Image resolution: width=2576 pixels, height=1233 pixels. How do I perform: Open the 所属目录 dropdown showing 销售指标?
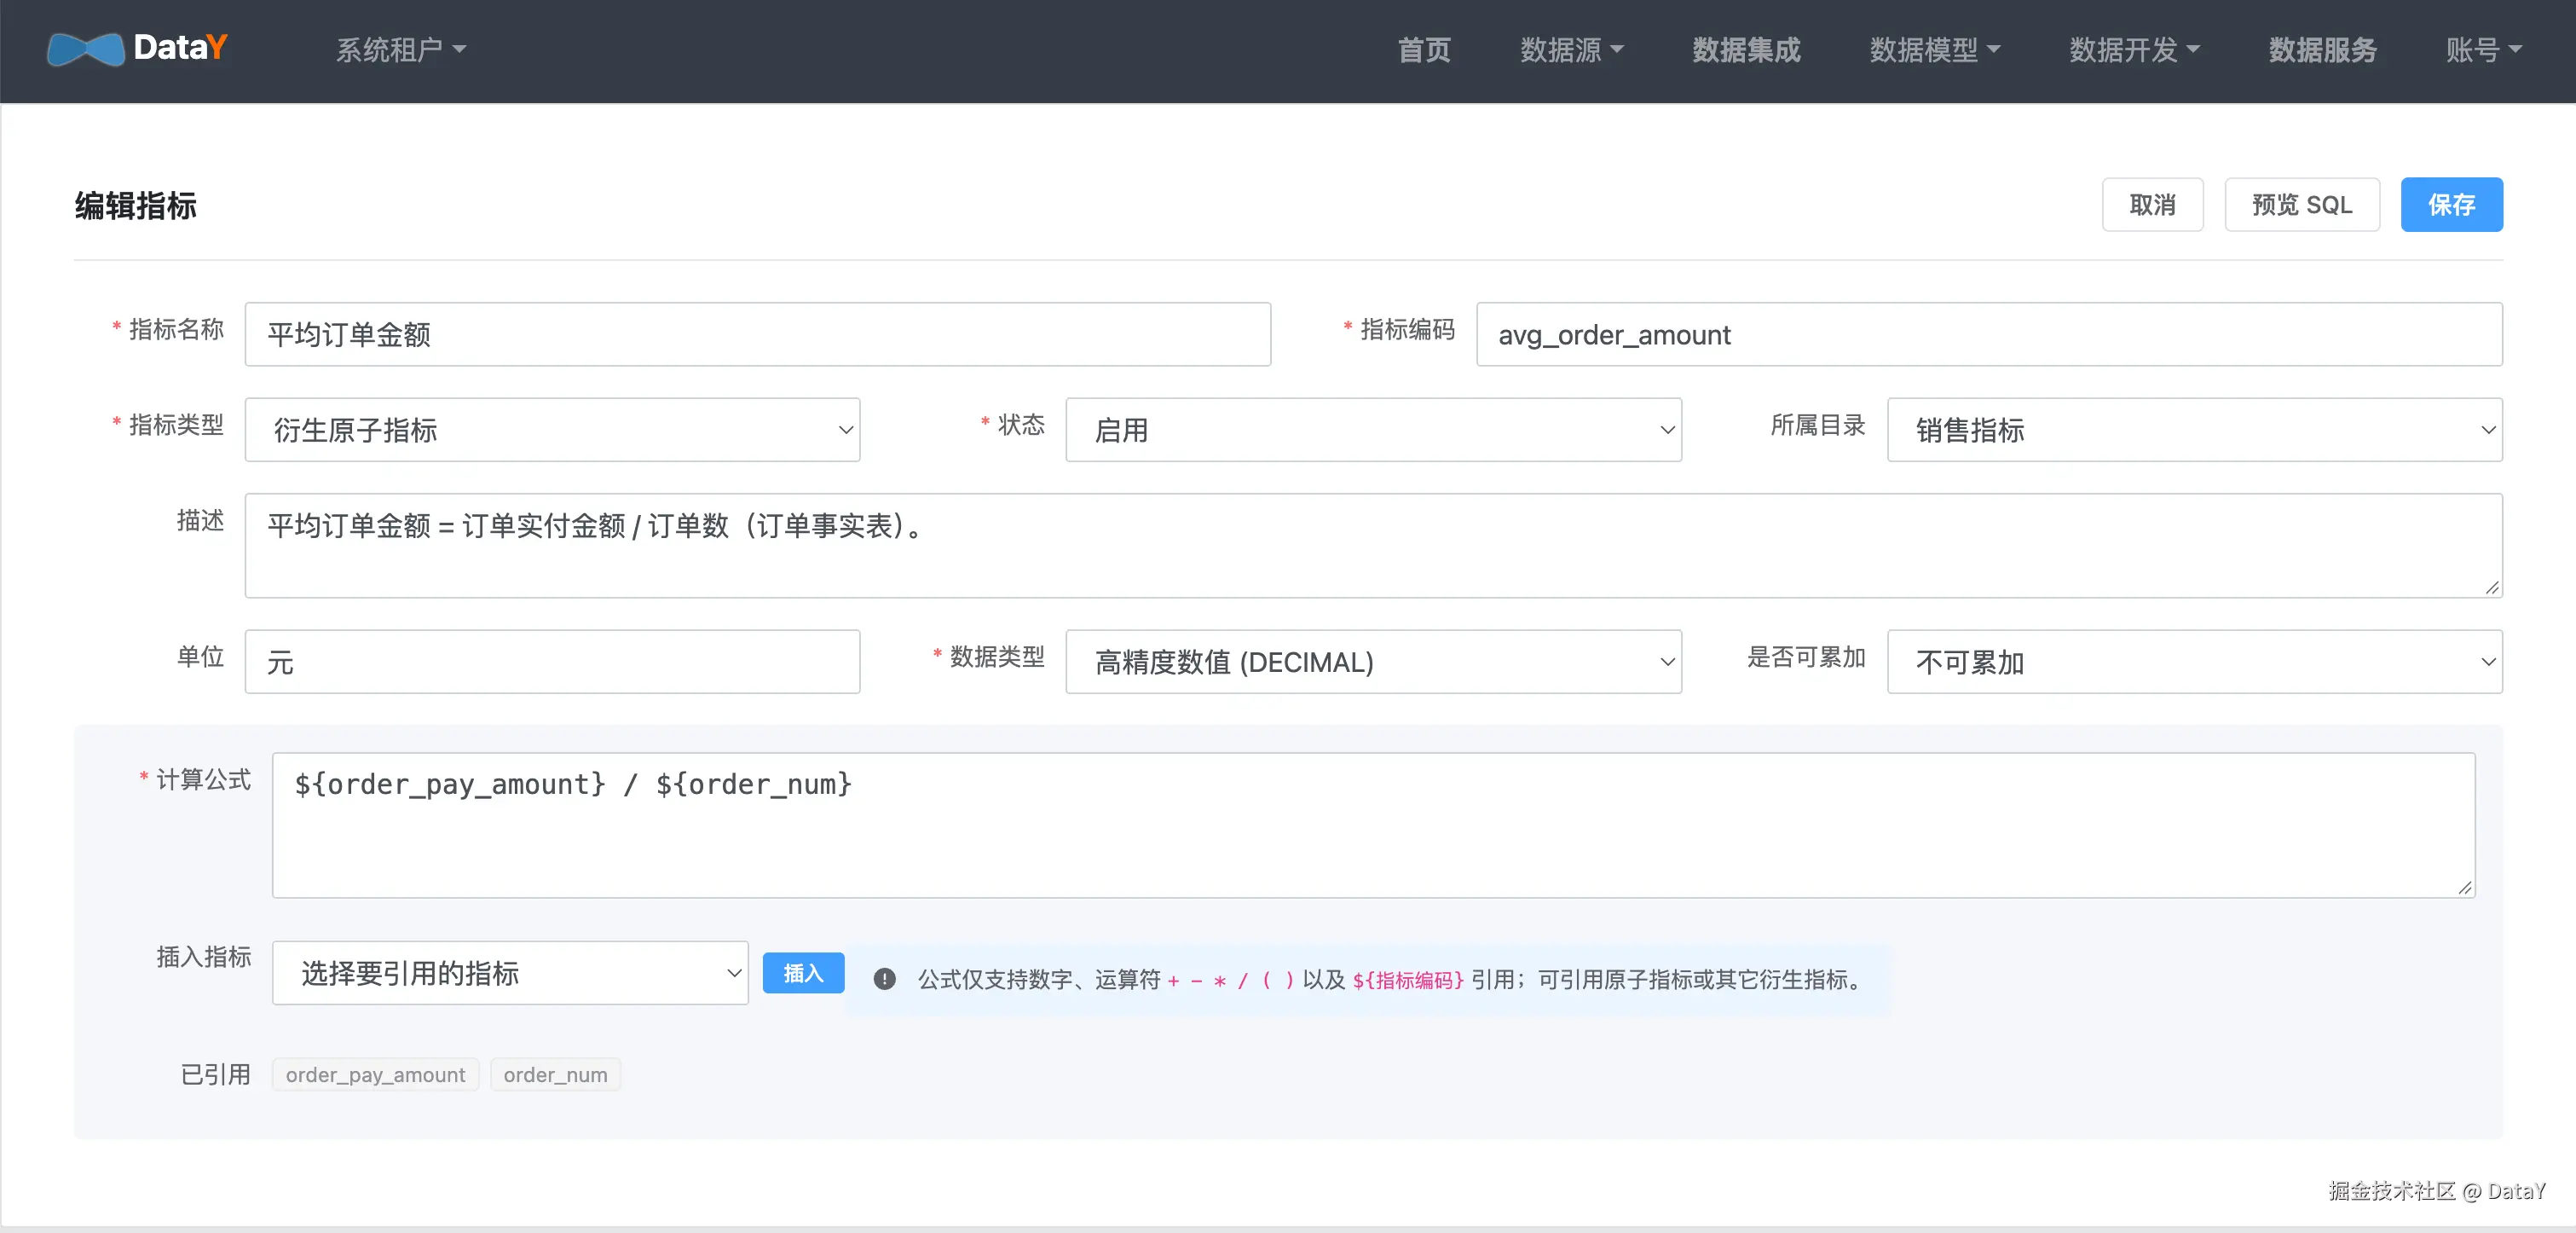pos(2194,430)
